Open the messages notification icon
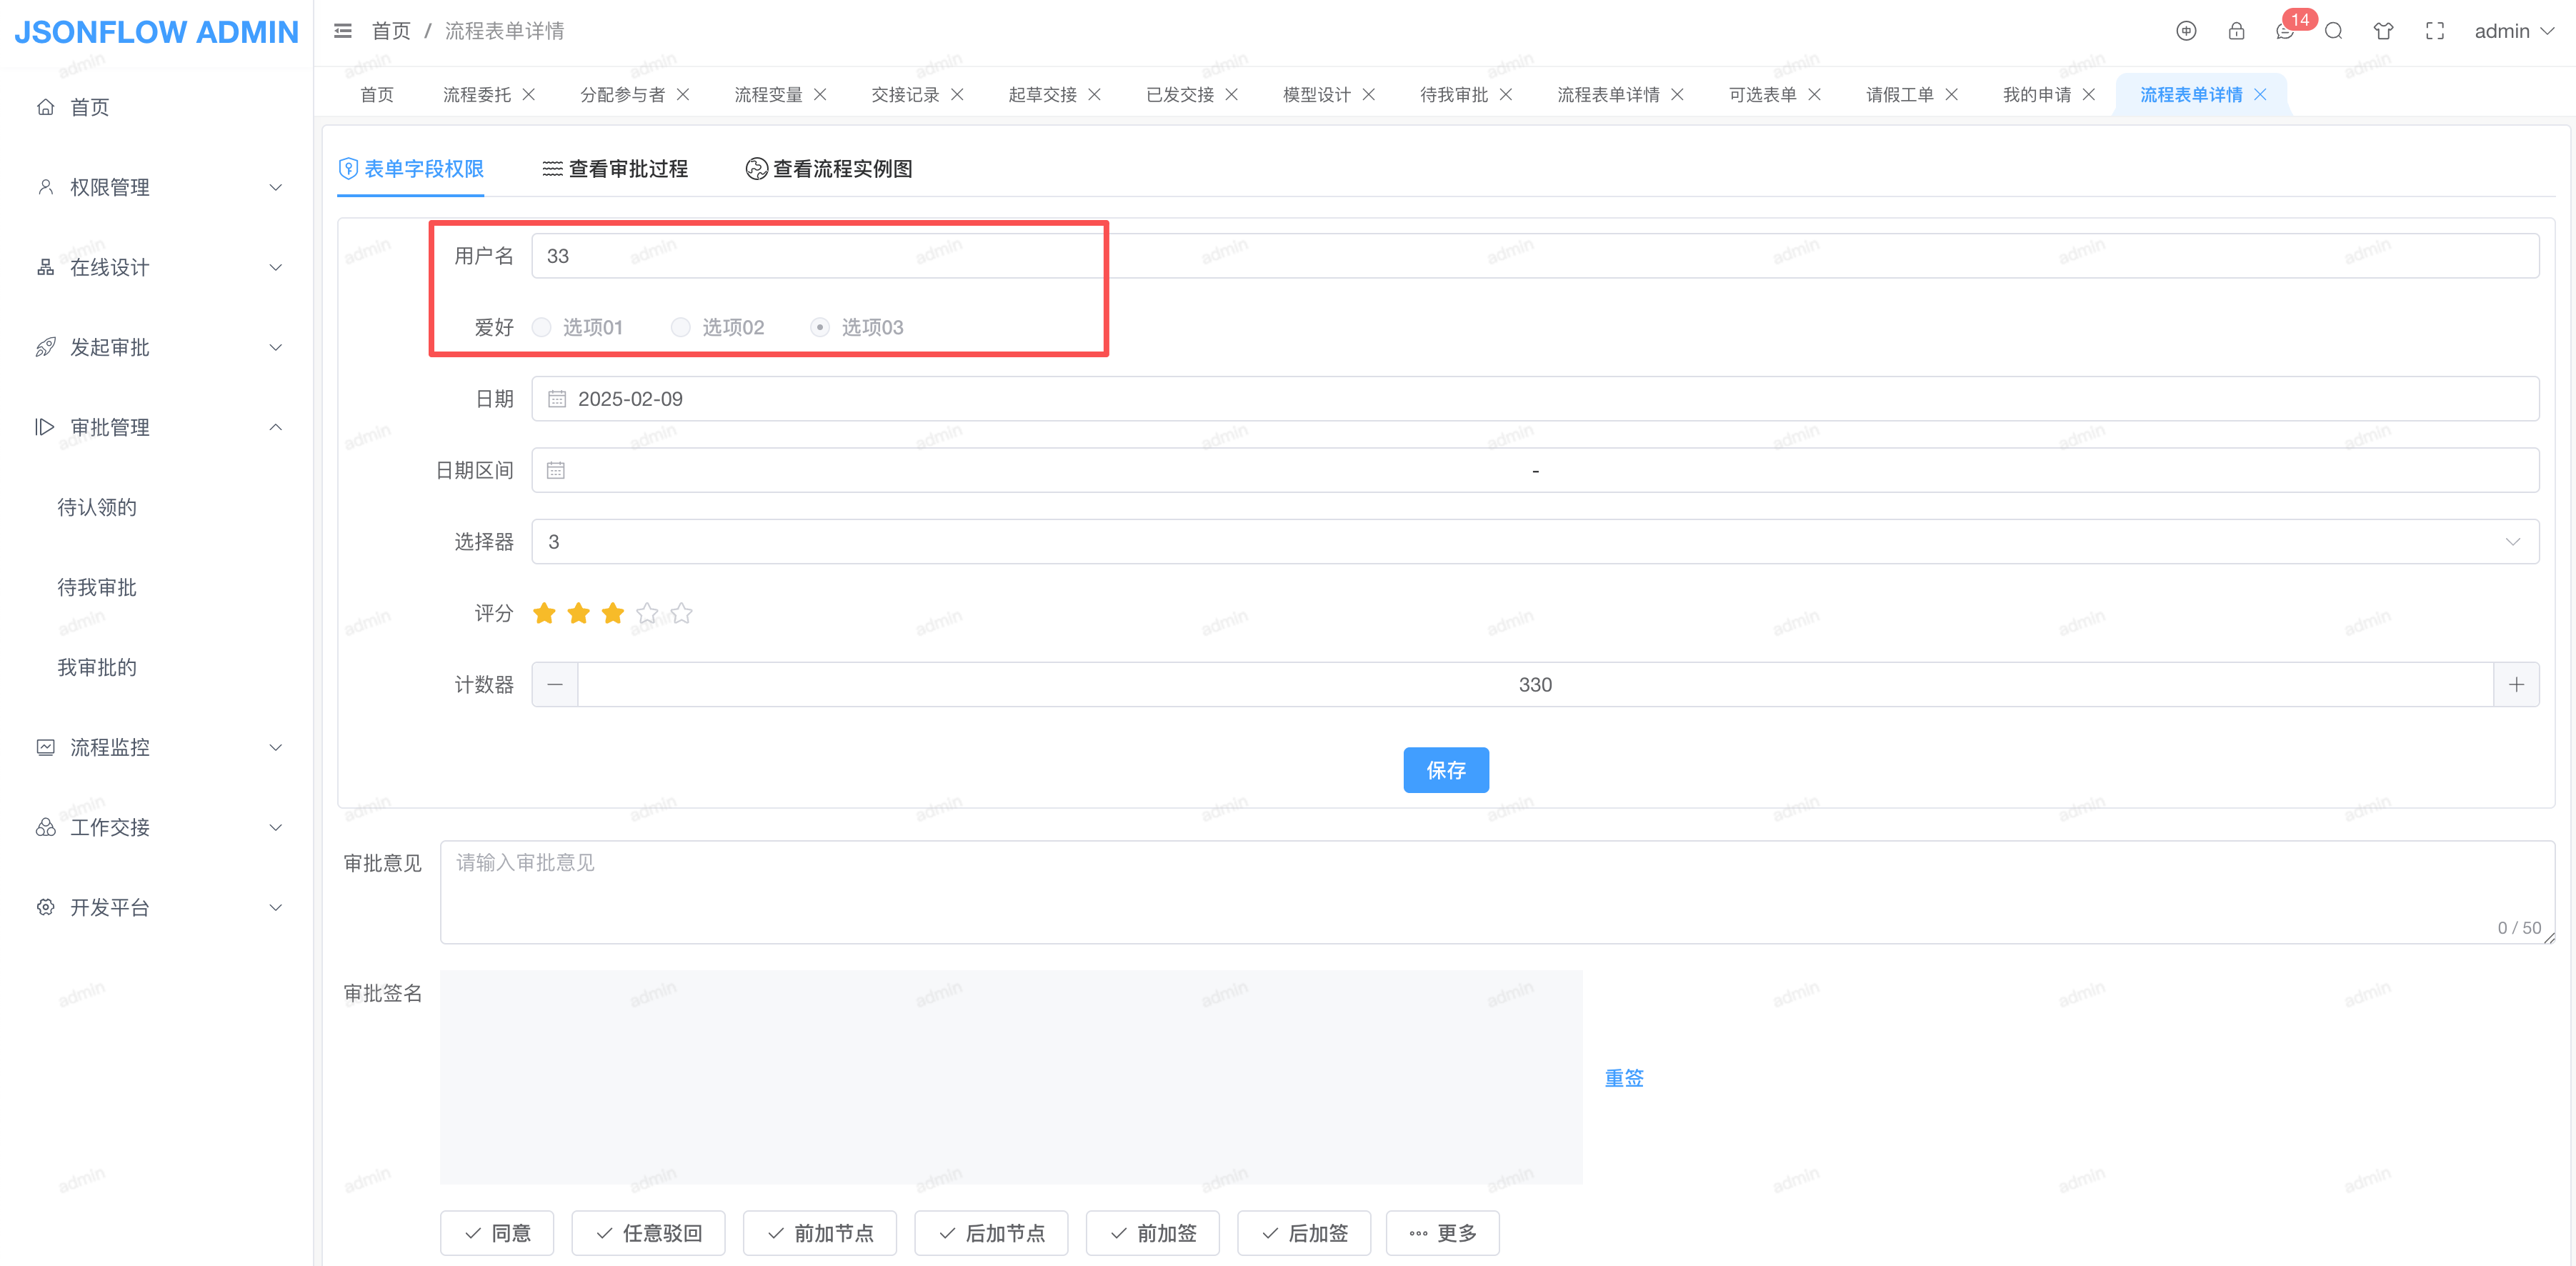Screen dimensions: 2576x1266 pyautogui.click(x=2284, y=31)
